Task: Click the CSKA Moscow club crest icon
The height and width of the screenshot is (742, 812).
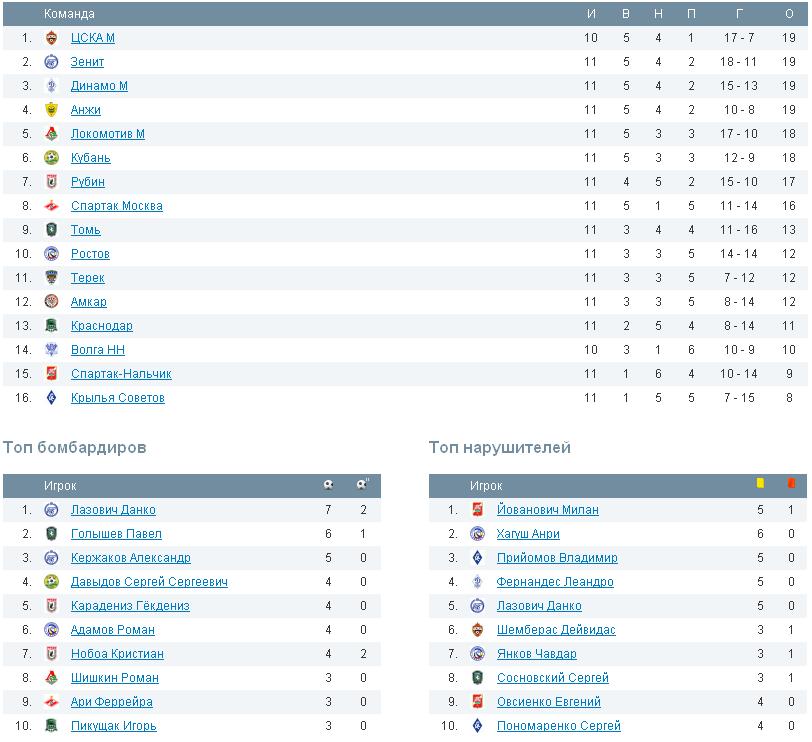Action: click(x=52, y=38)
